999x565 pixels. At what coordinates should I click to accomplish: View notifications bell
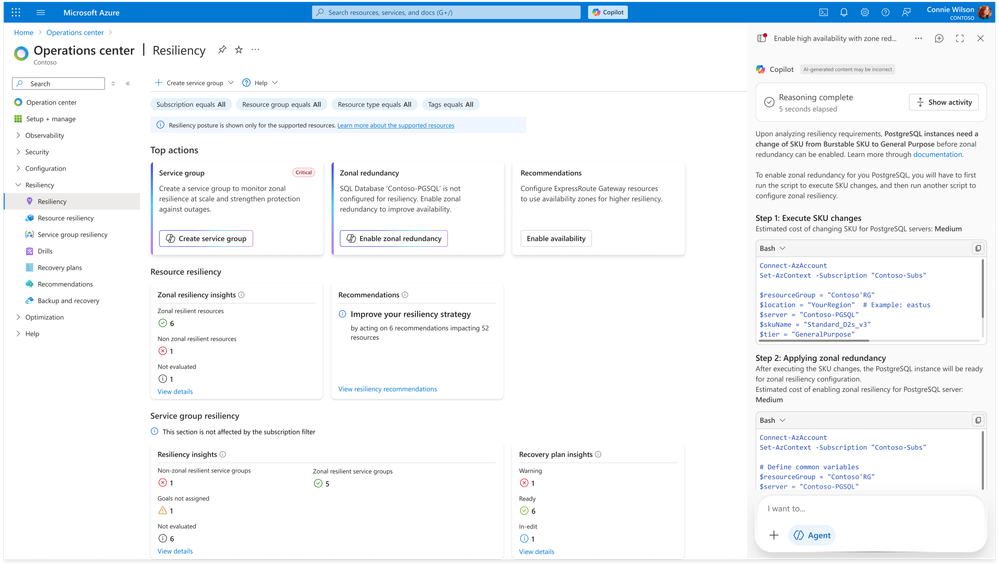(x=844, y=12)
